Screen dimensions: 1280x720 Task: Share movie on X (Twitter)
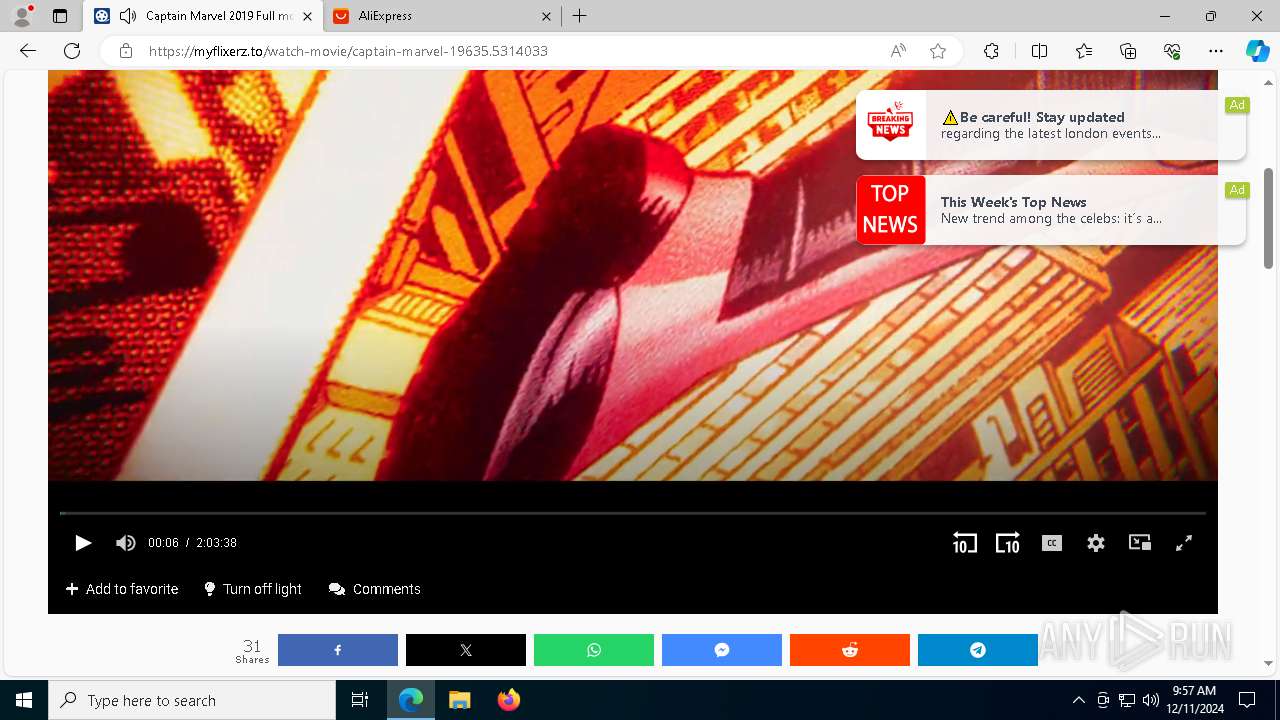(x=466, y=650)
